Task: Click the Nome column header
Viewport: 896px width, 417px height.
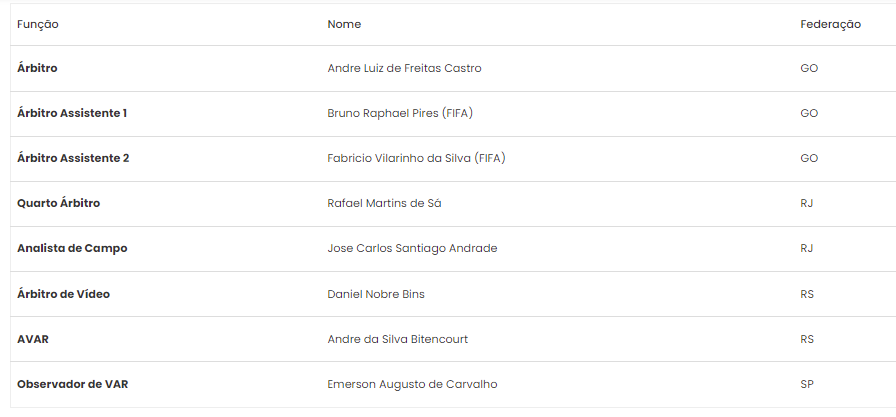Action: 344,25
